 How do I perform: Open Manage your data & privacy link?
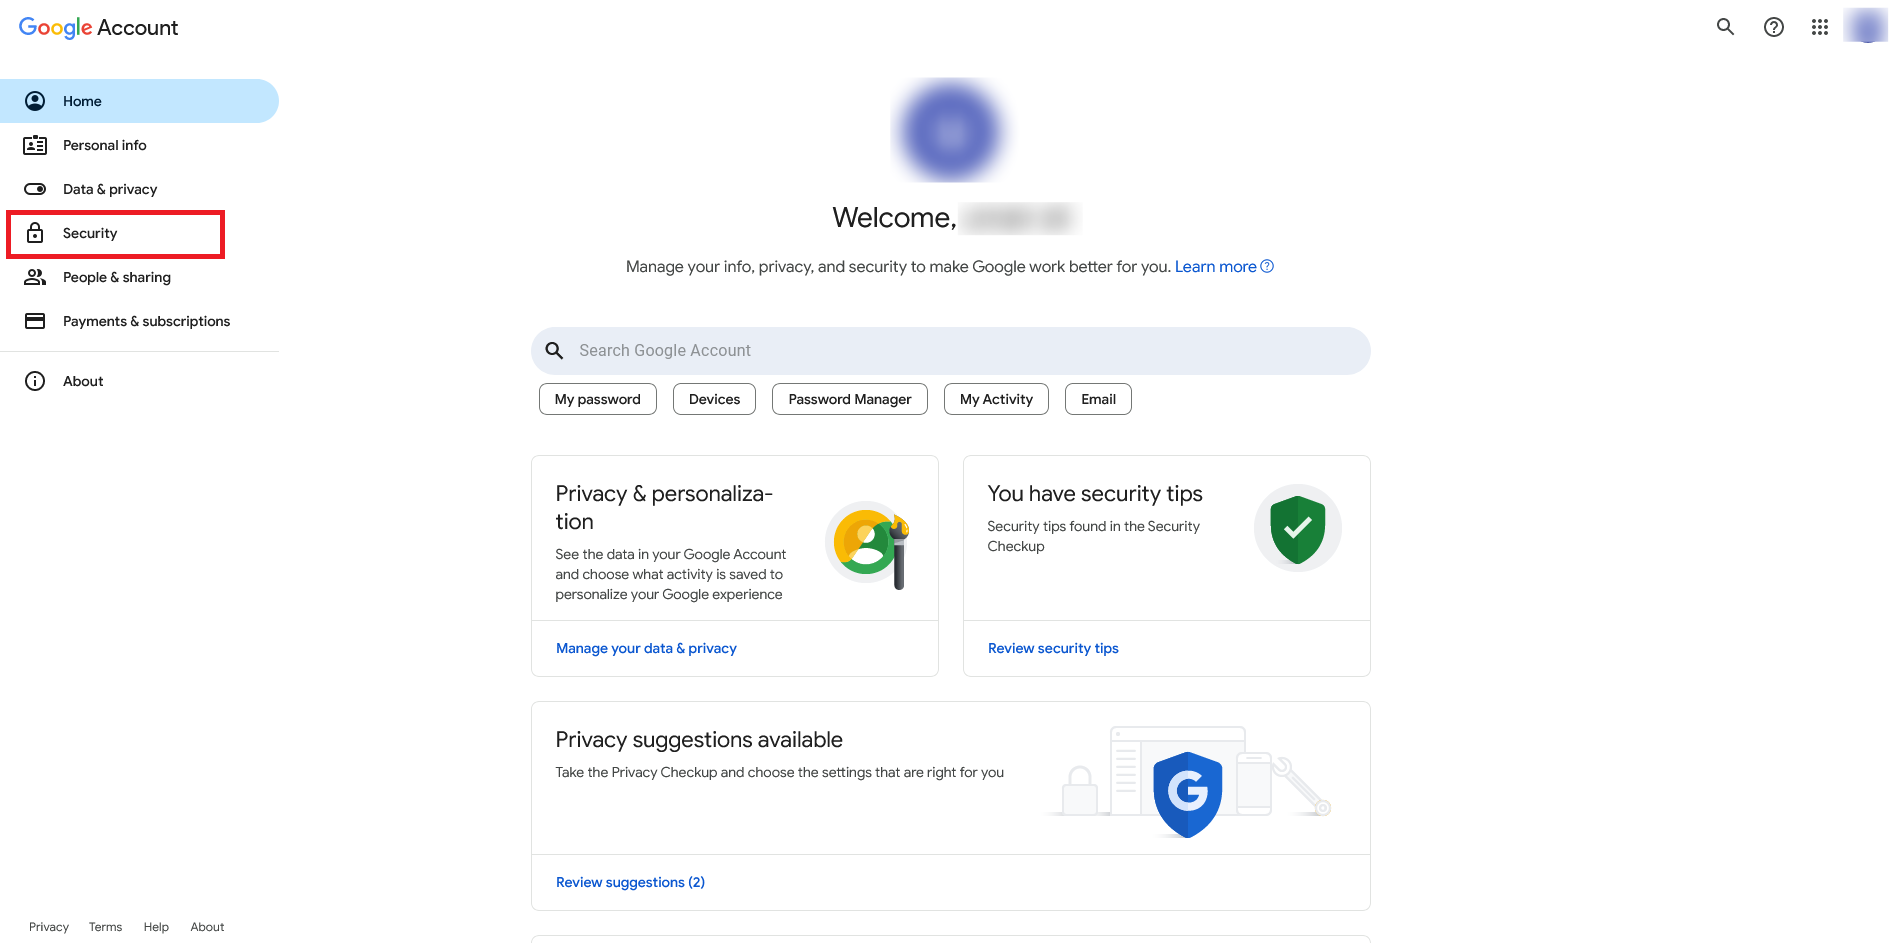click(x=646, y=648)
